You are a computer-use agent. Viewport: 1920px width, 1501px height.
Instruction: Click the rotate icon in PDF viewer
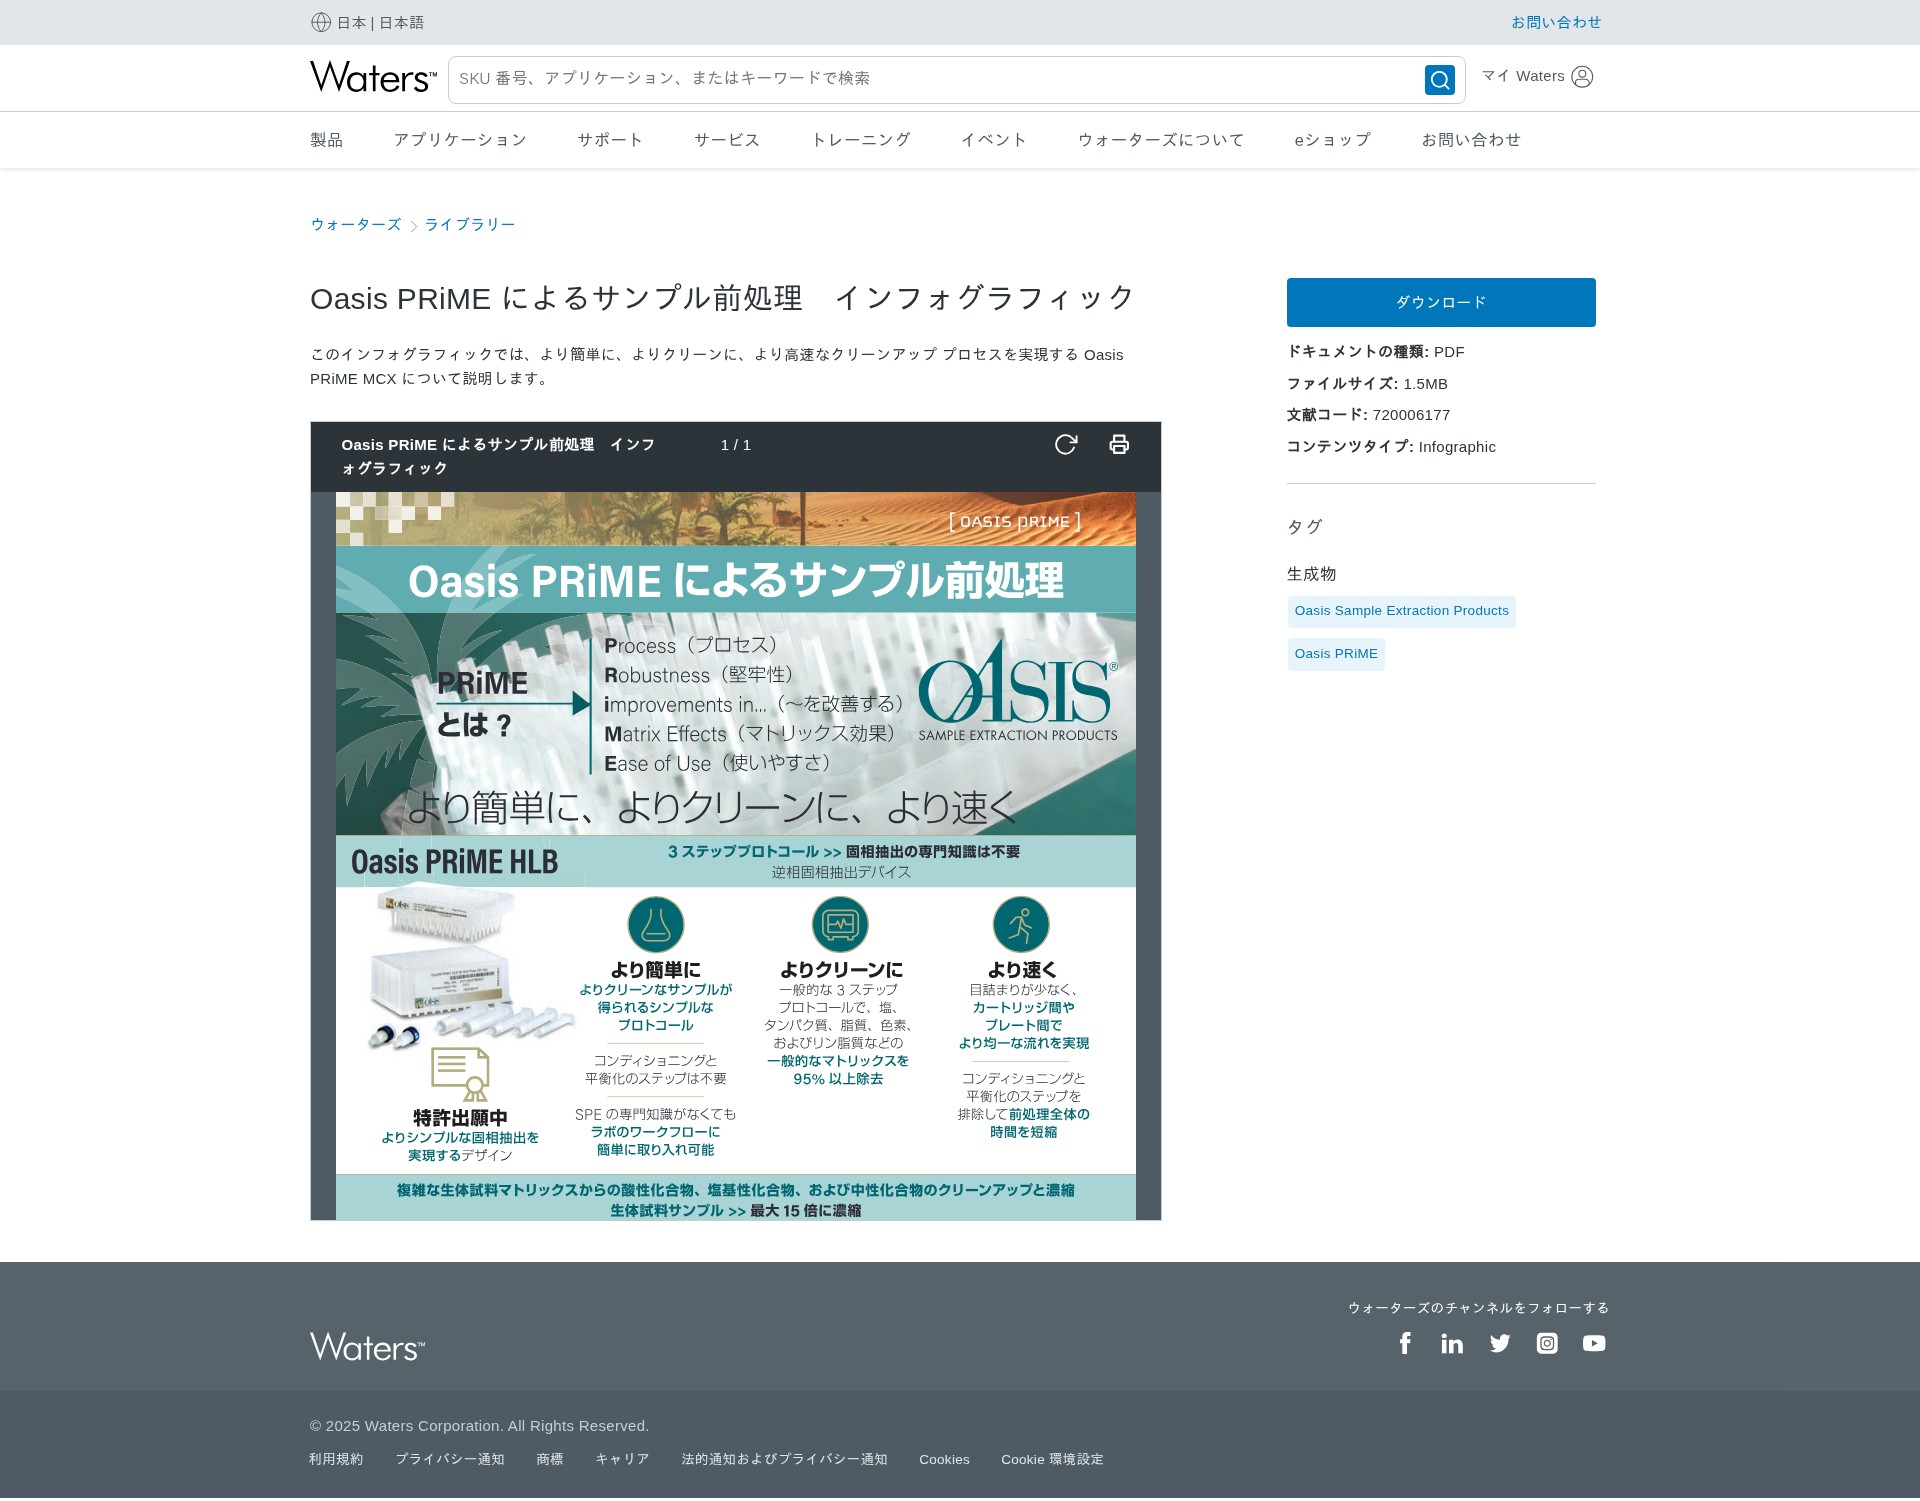(x=1066, y=444)
